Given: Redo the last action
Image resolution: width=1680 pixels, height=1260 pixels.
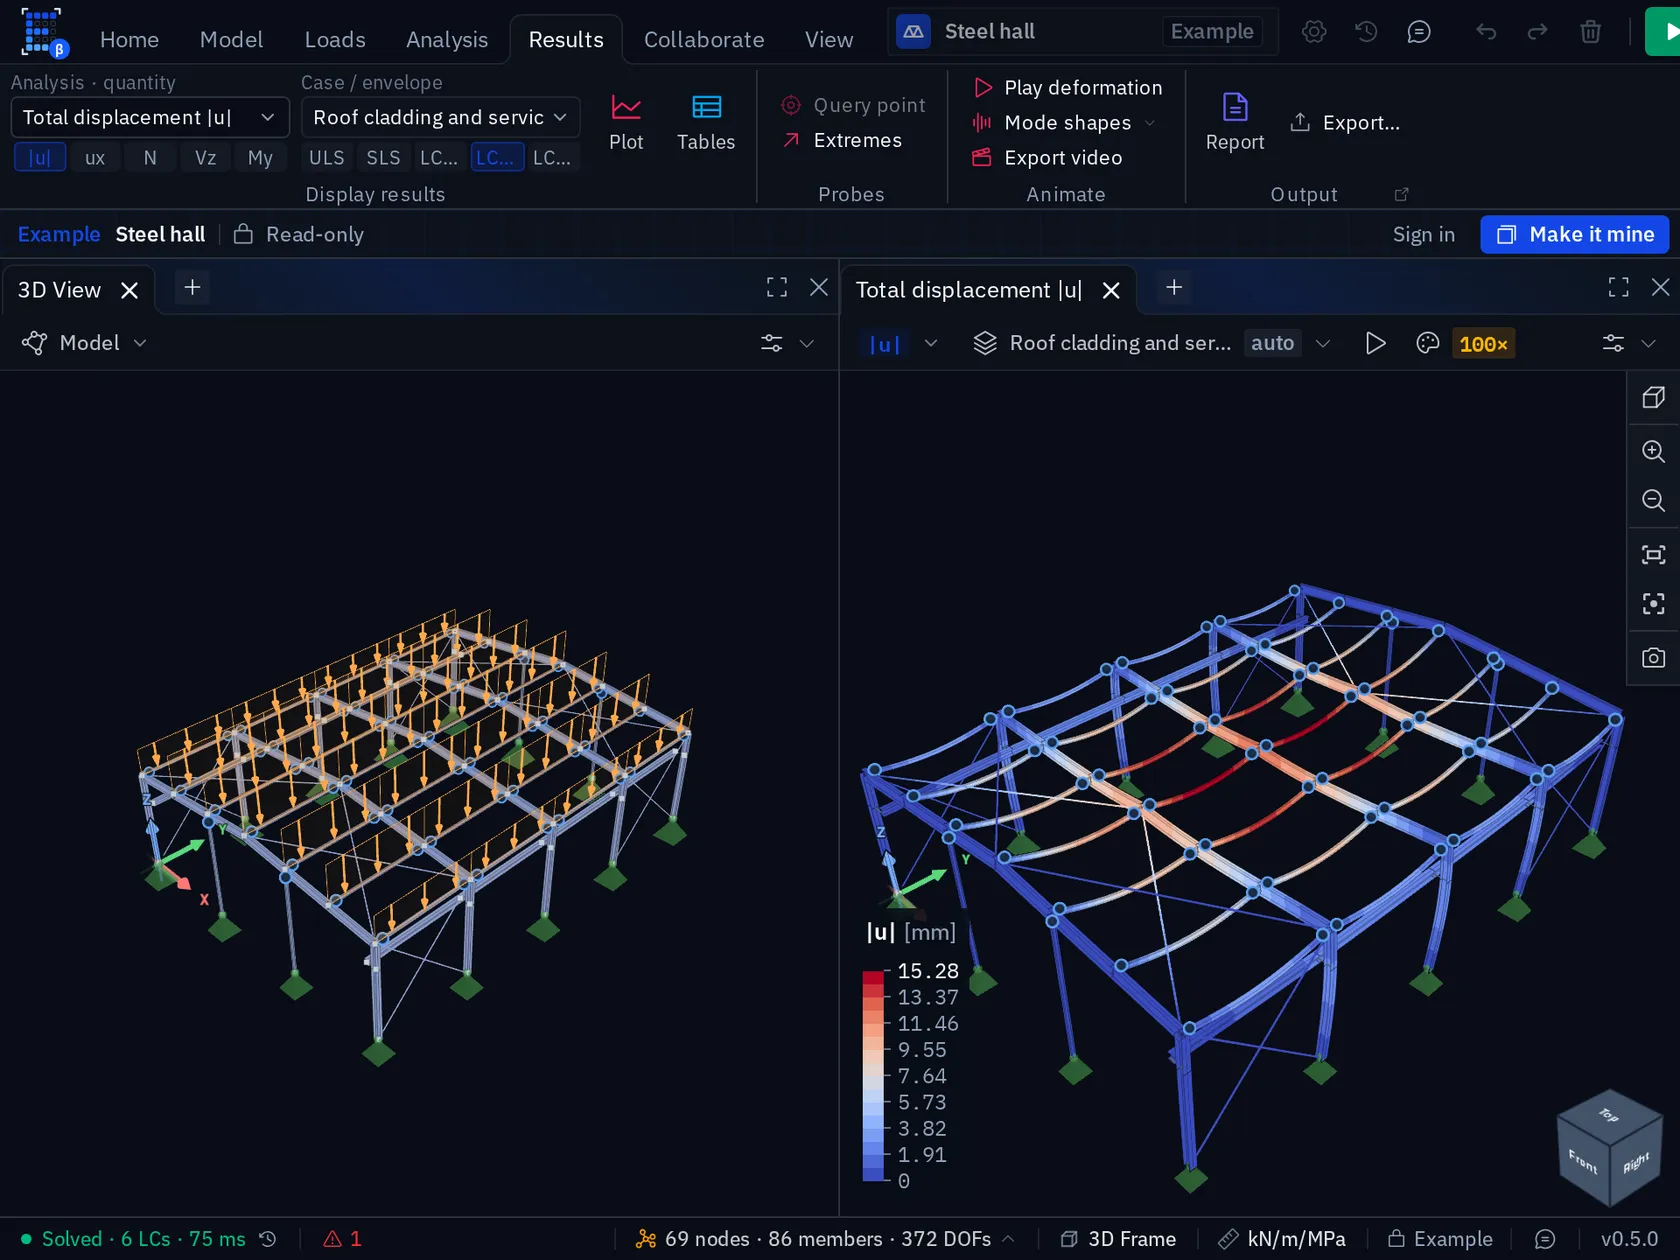Looking at the screenshot, I should tap(1538, 32).
